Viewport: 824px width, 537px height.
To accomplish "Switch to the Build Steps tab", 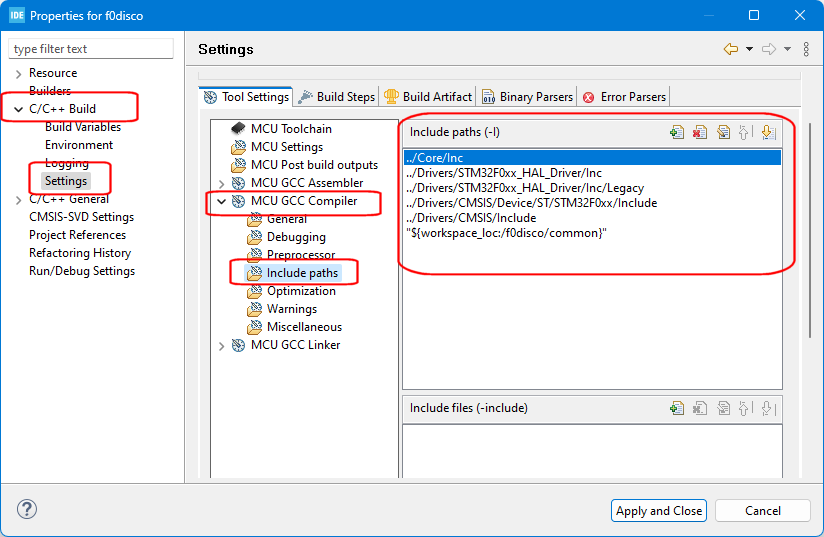I will point(336,97).
